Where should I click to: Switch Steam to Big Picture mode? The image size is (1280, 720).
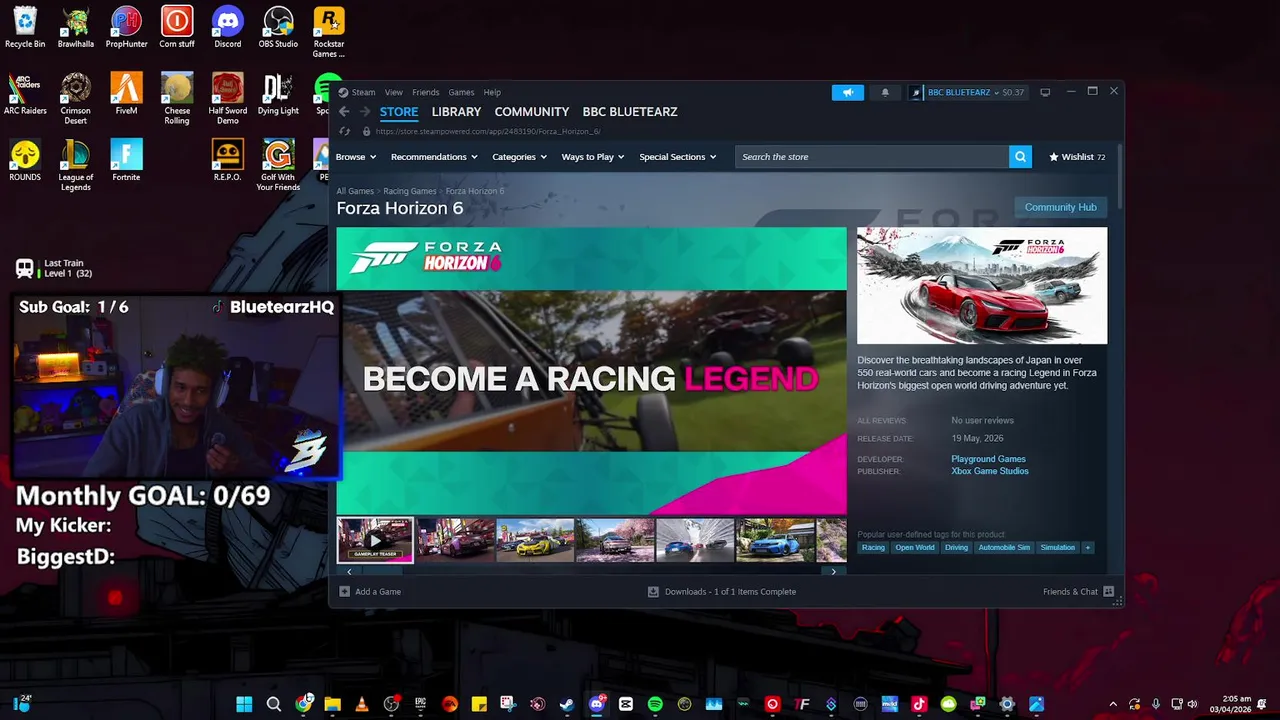1045,92
